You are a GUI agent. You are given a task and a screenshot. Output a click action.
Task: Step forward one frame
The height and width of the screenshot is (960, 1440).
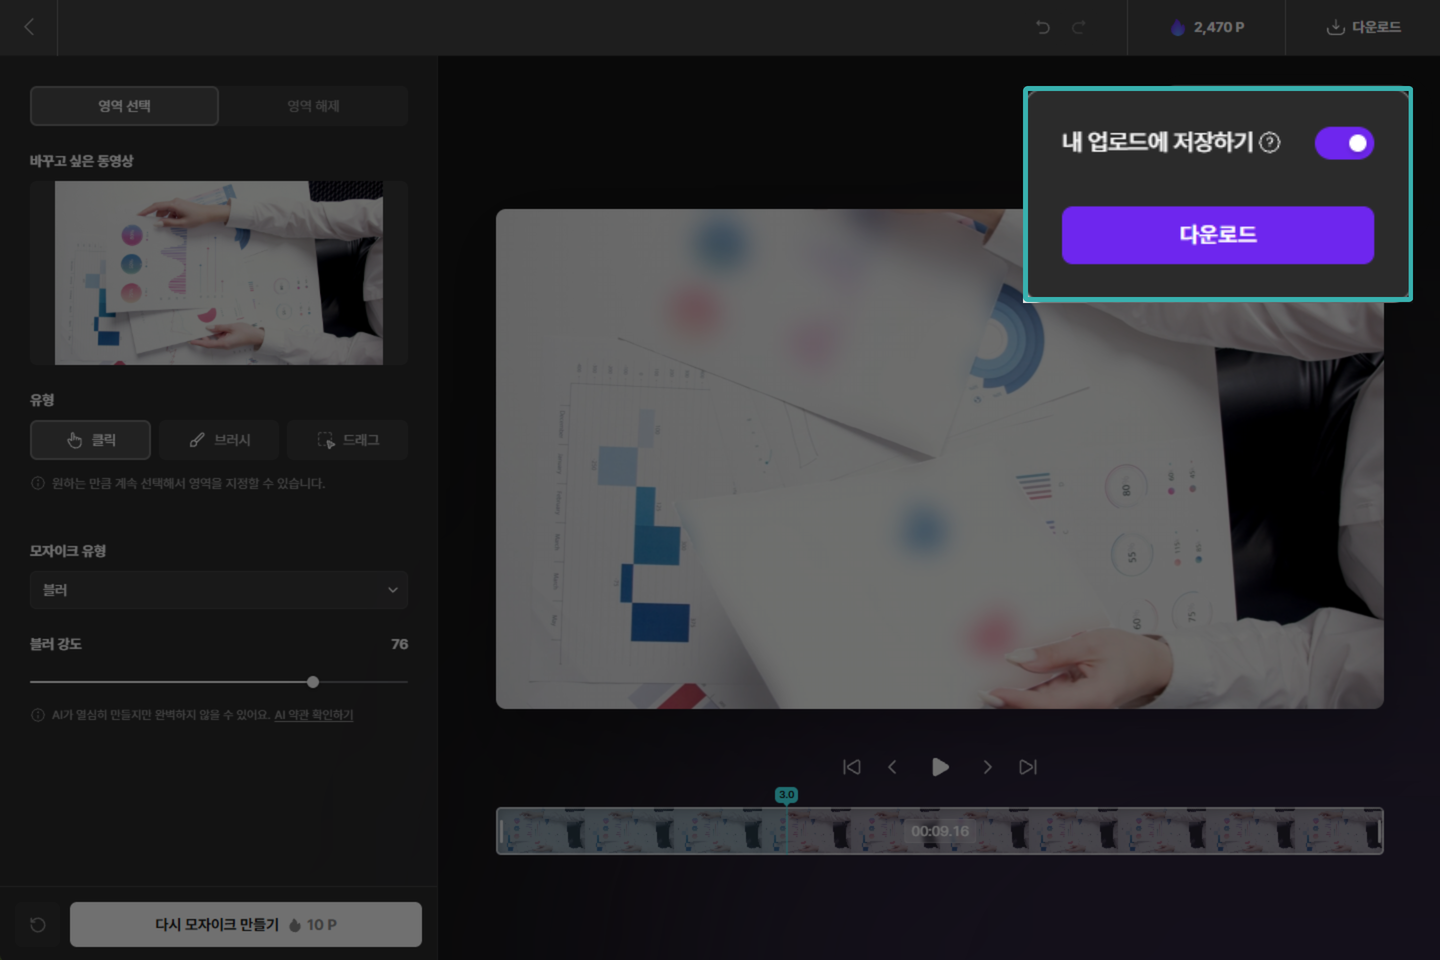987,767
